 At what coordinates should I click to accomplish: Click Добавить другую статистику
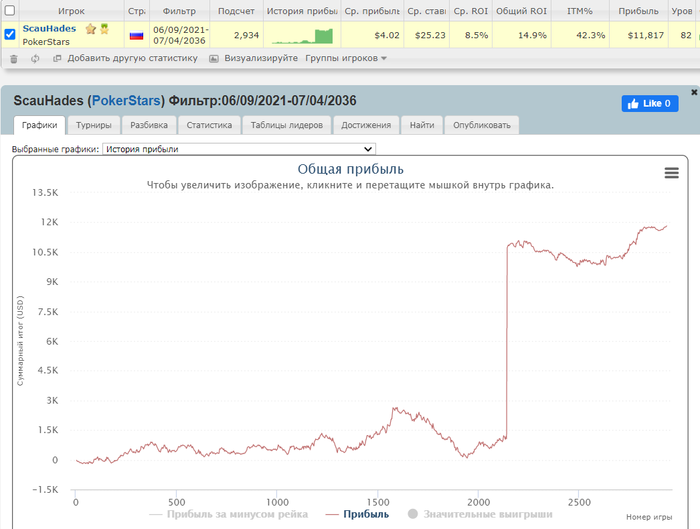(x=133, y=58)
